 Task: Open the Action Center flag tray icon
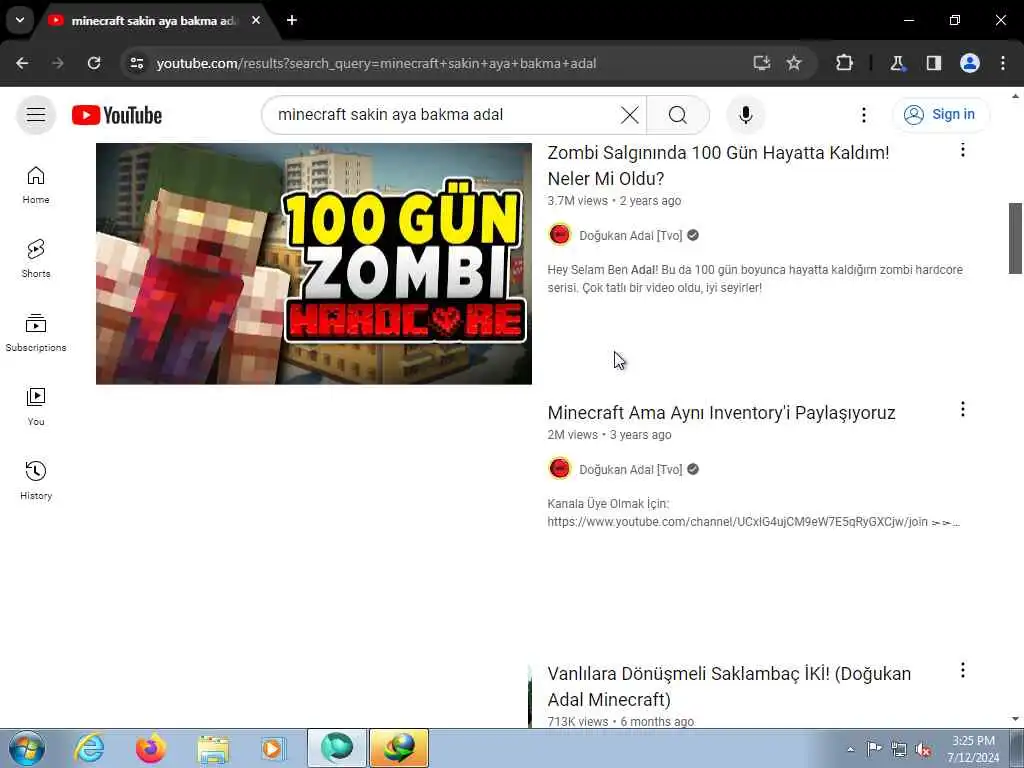coord(874,748)
